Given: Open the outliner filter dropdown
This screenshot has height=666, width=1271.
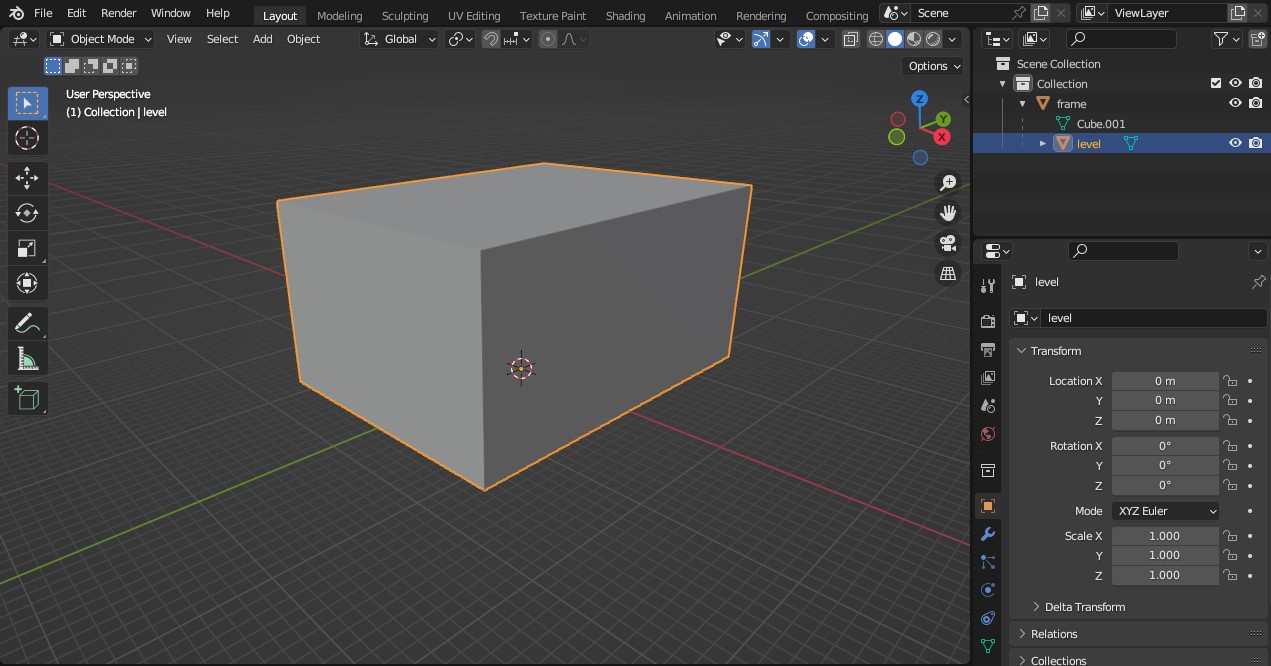Looking at the screenshot, I should 1226,39.
